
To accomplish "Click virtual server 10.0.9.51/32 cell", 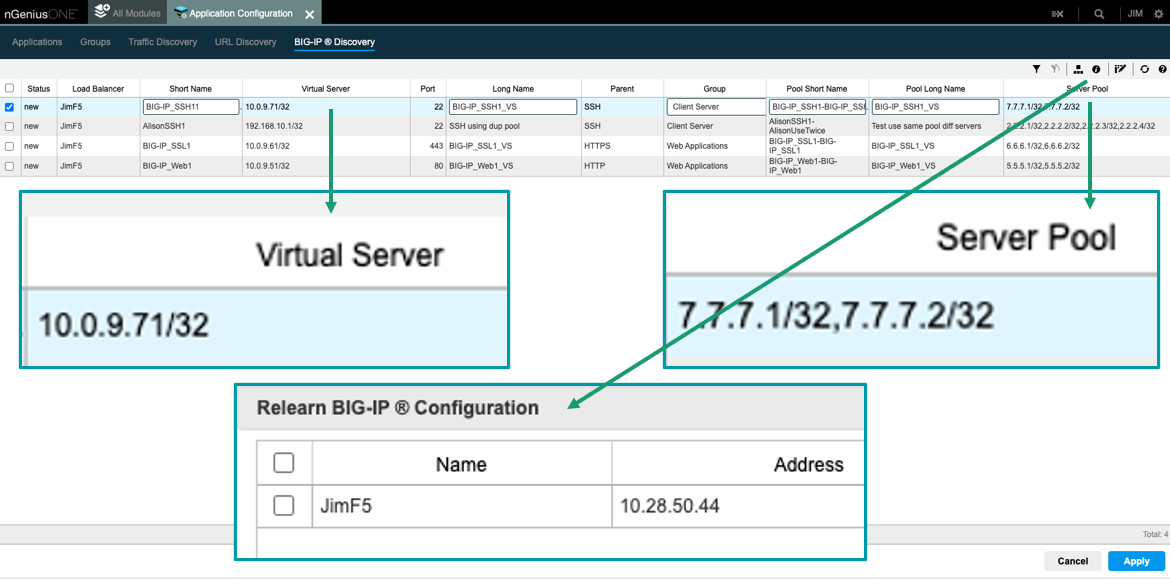I will 326,166.
